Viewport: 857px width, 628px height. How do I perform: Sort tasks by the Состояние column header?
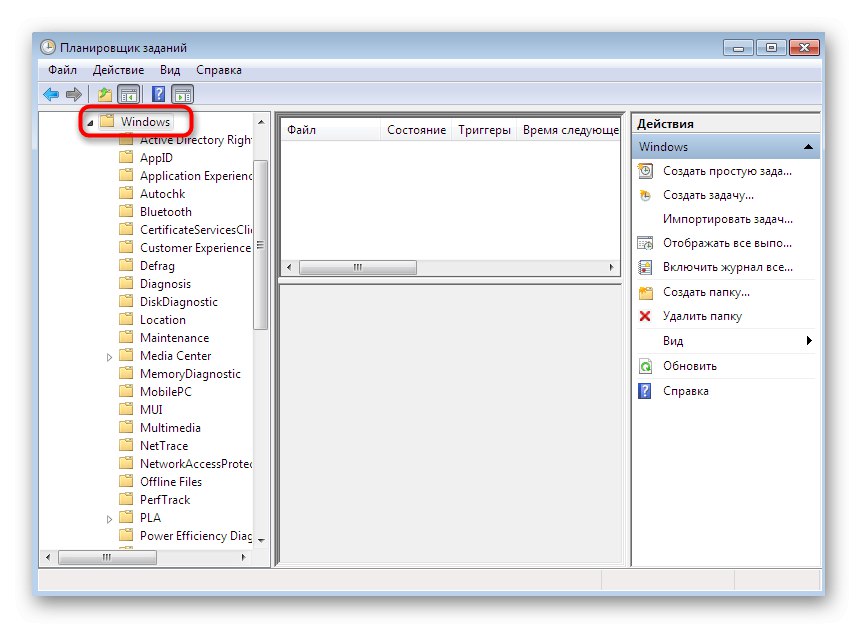tap(417, 129)
